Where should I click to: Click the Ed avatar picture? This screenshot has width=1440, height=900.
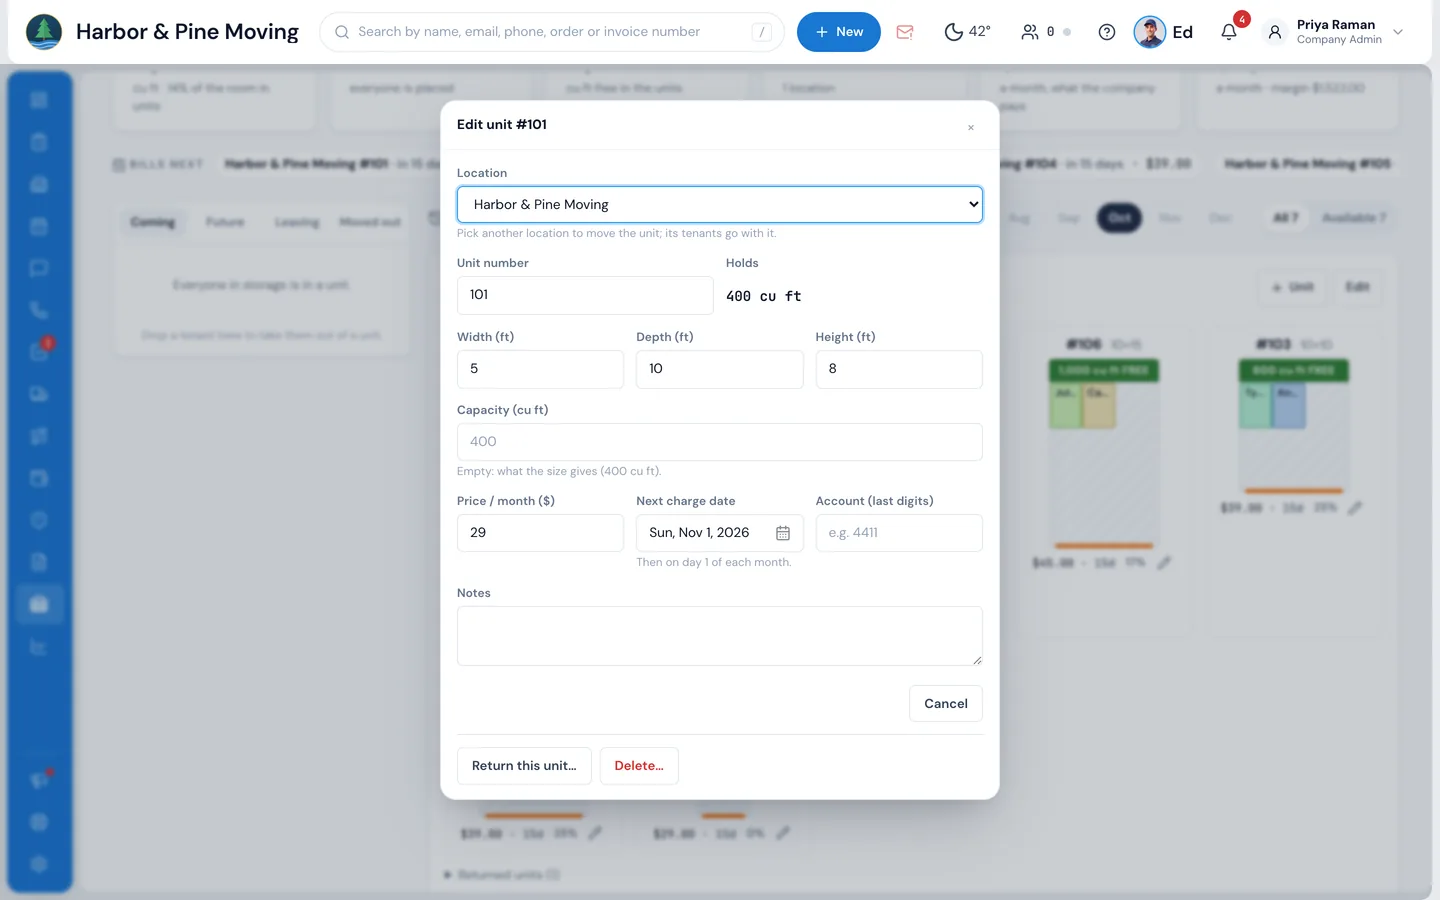pos(1150,32)
